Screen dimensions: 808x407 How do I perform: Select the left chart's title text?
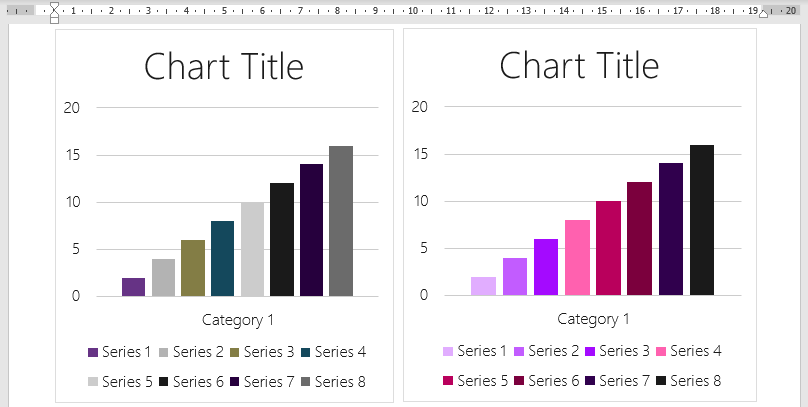click(x=224, y=67)
